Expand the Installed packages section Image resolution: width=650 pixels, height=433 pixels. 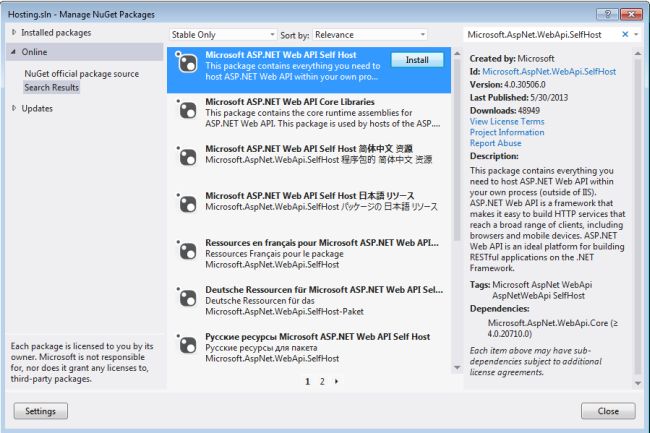tap(14, 32)
